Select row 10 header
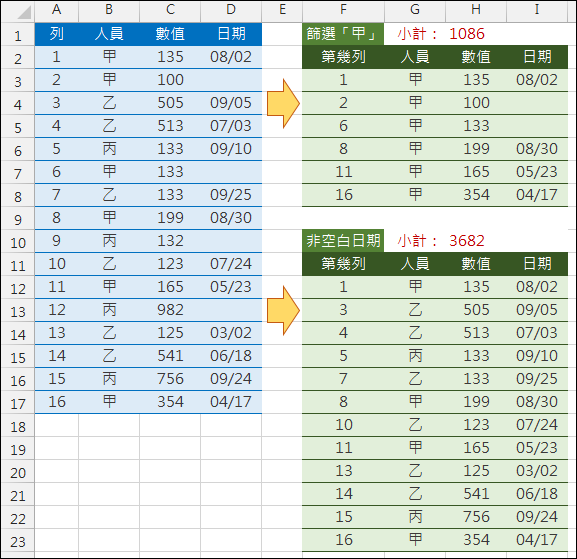 [x=18, y=242]
